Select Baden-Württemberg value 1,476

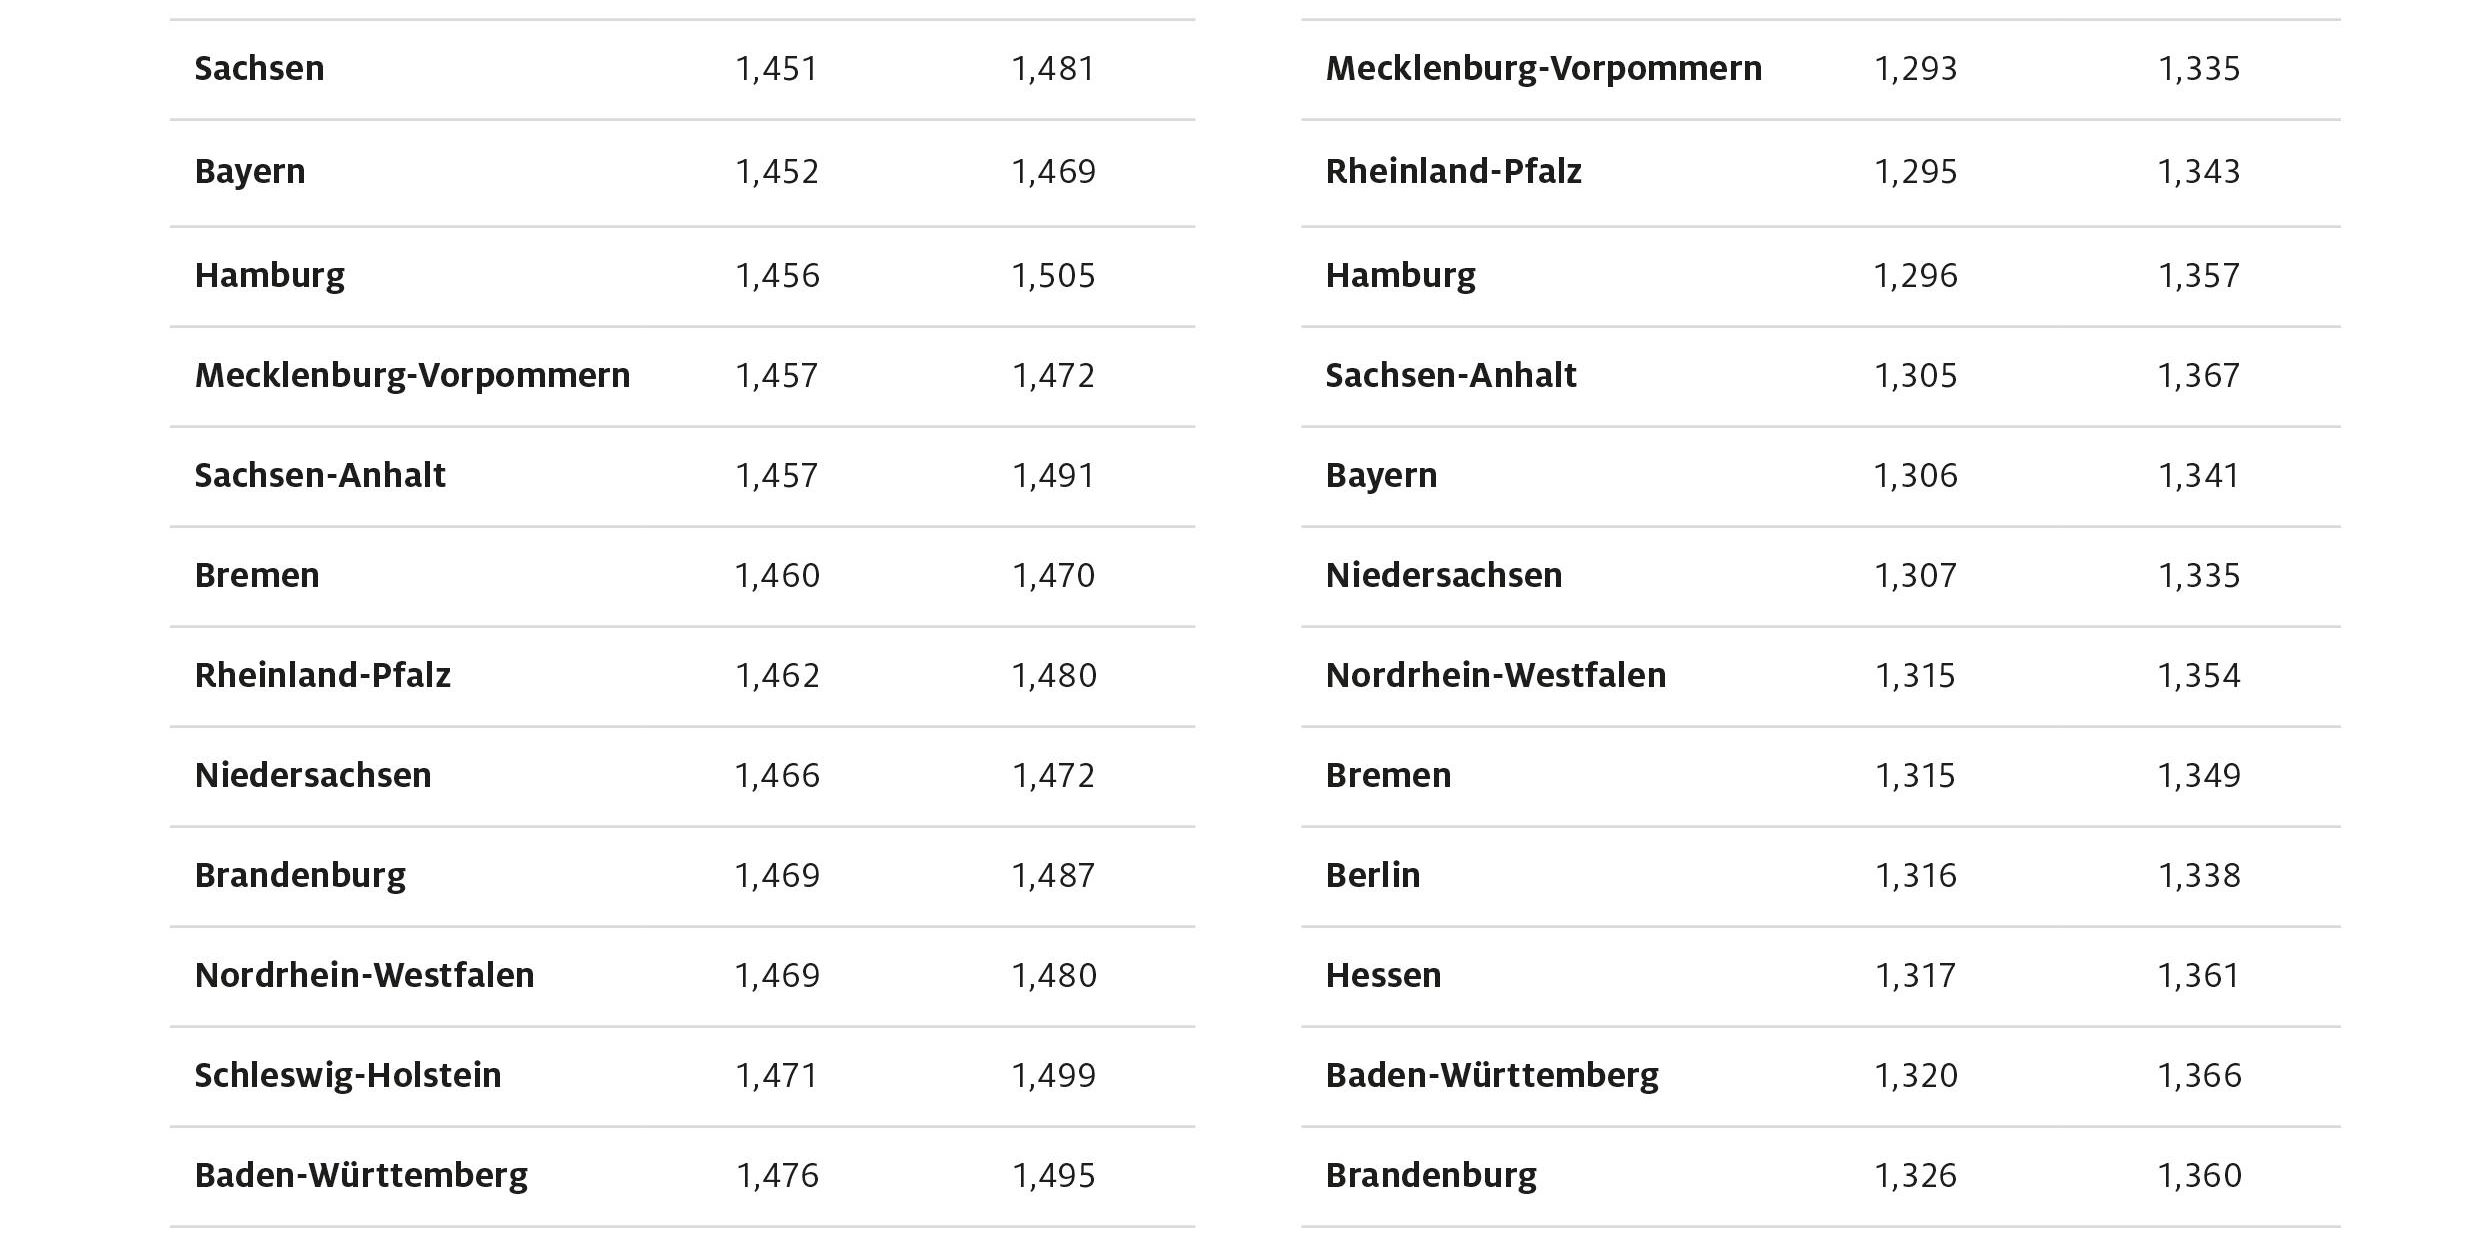point(777,1175)
